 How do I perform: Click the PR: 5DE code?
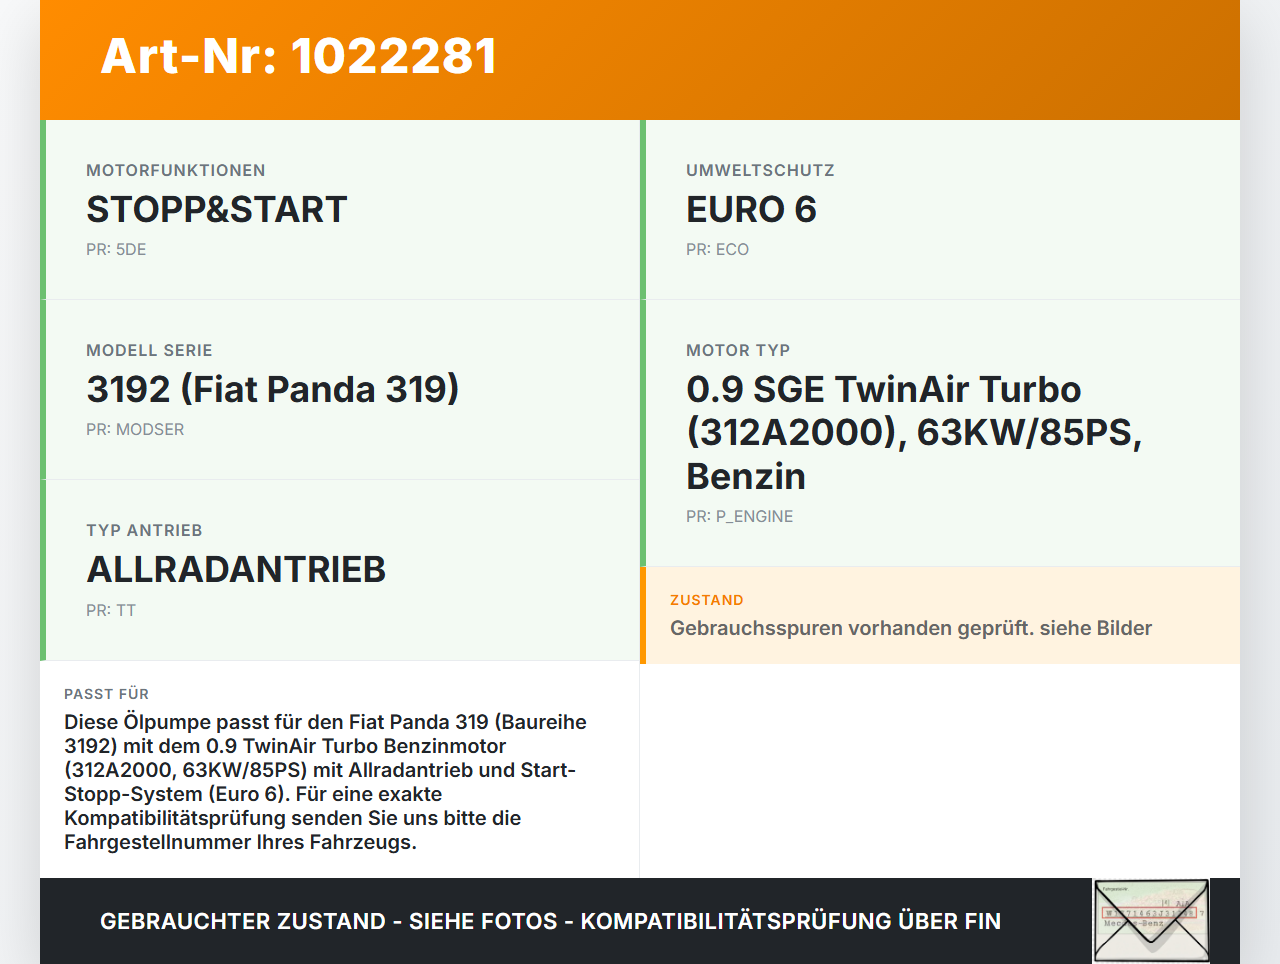116,249
